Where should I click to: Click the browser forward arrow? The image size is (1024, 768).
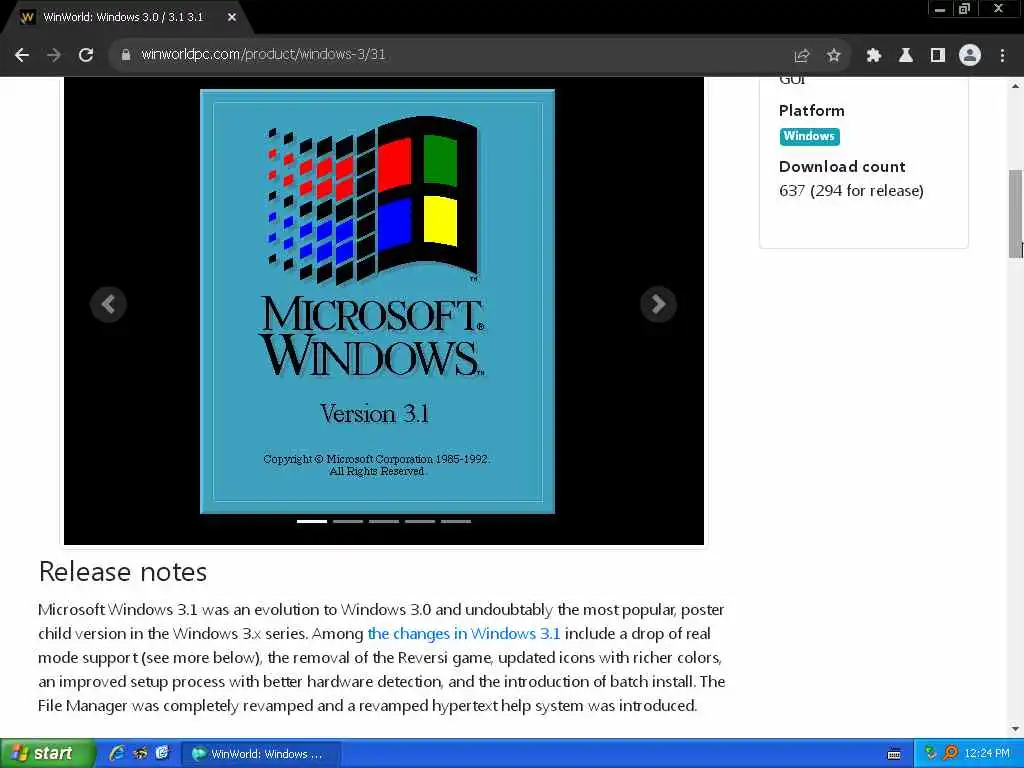pyautogui.click(x=54, y=55)
